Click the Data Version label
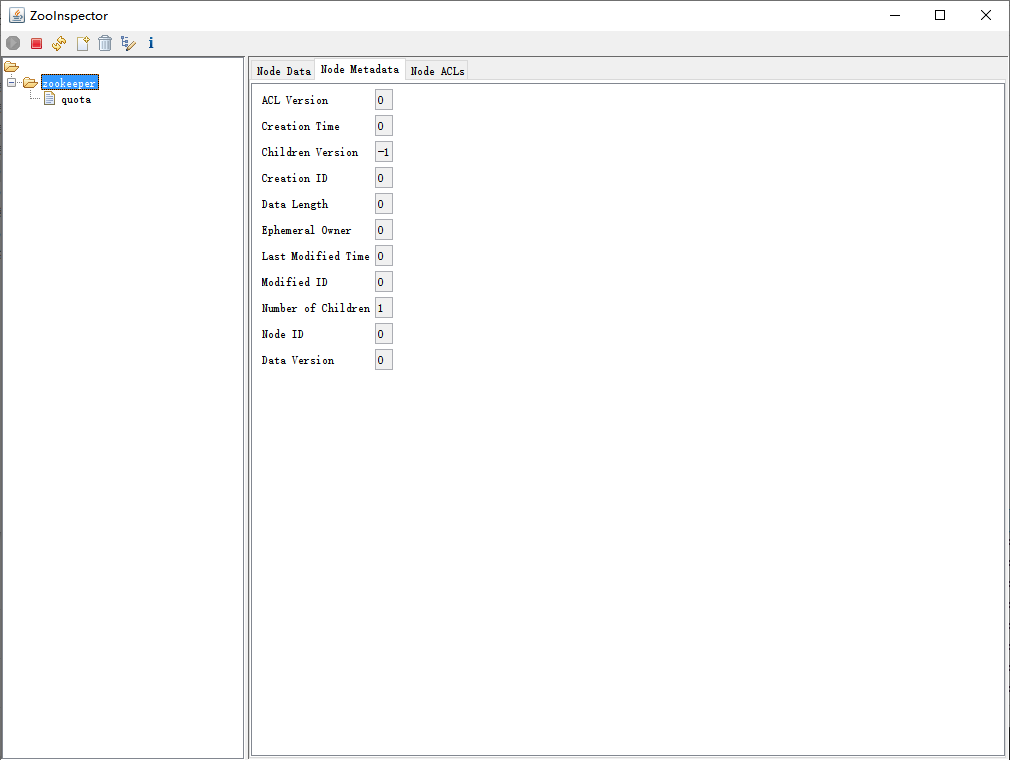The image size is (1010, 760). pyautogui.click(x=298, y=360)
